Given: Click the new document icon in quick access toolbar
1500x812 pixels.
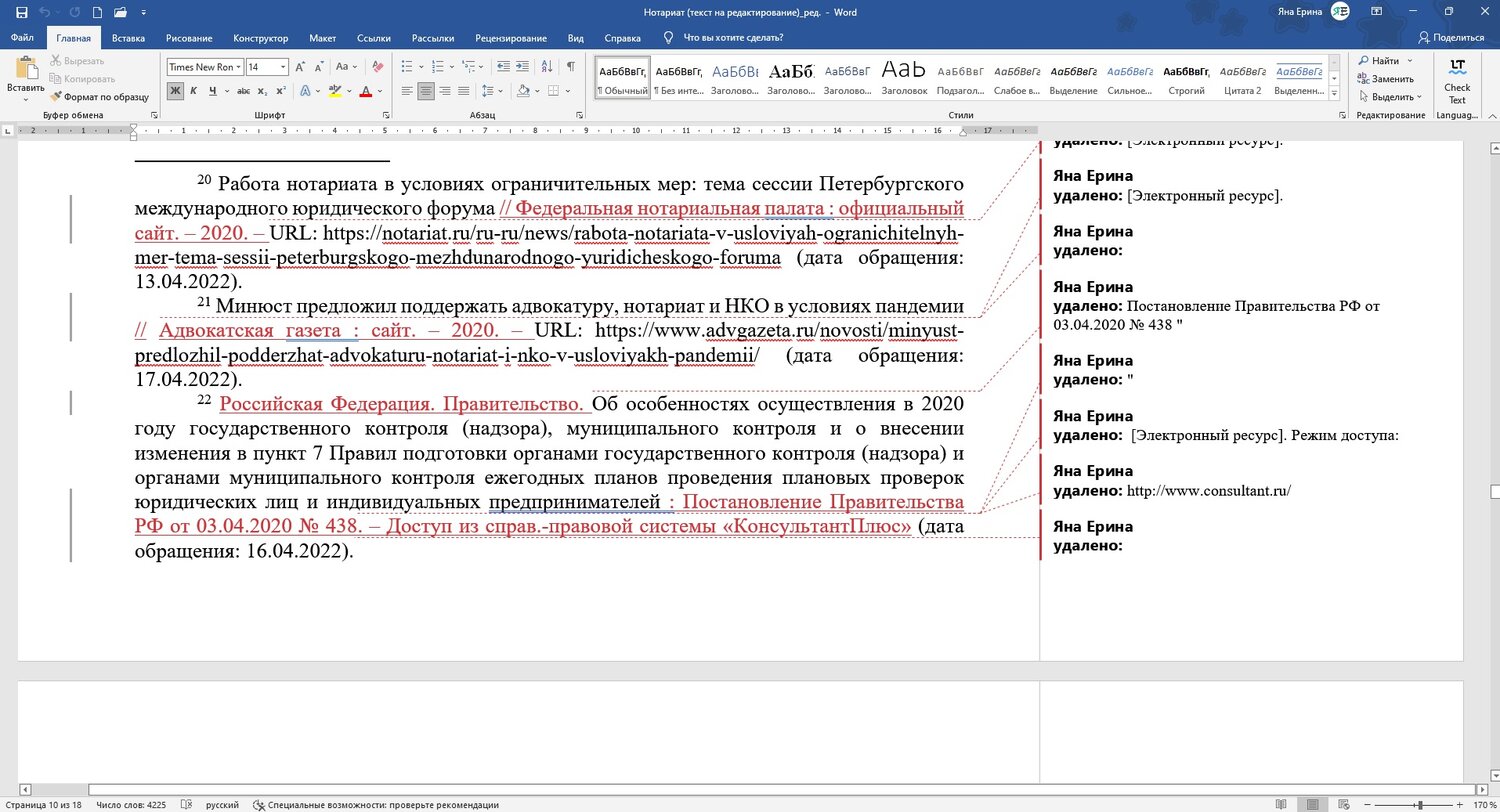Looking at the screenshot, I should (x=96, y=12).
